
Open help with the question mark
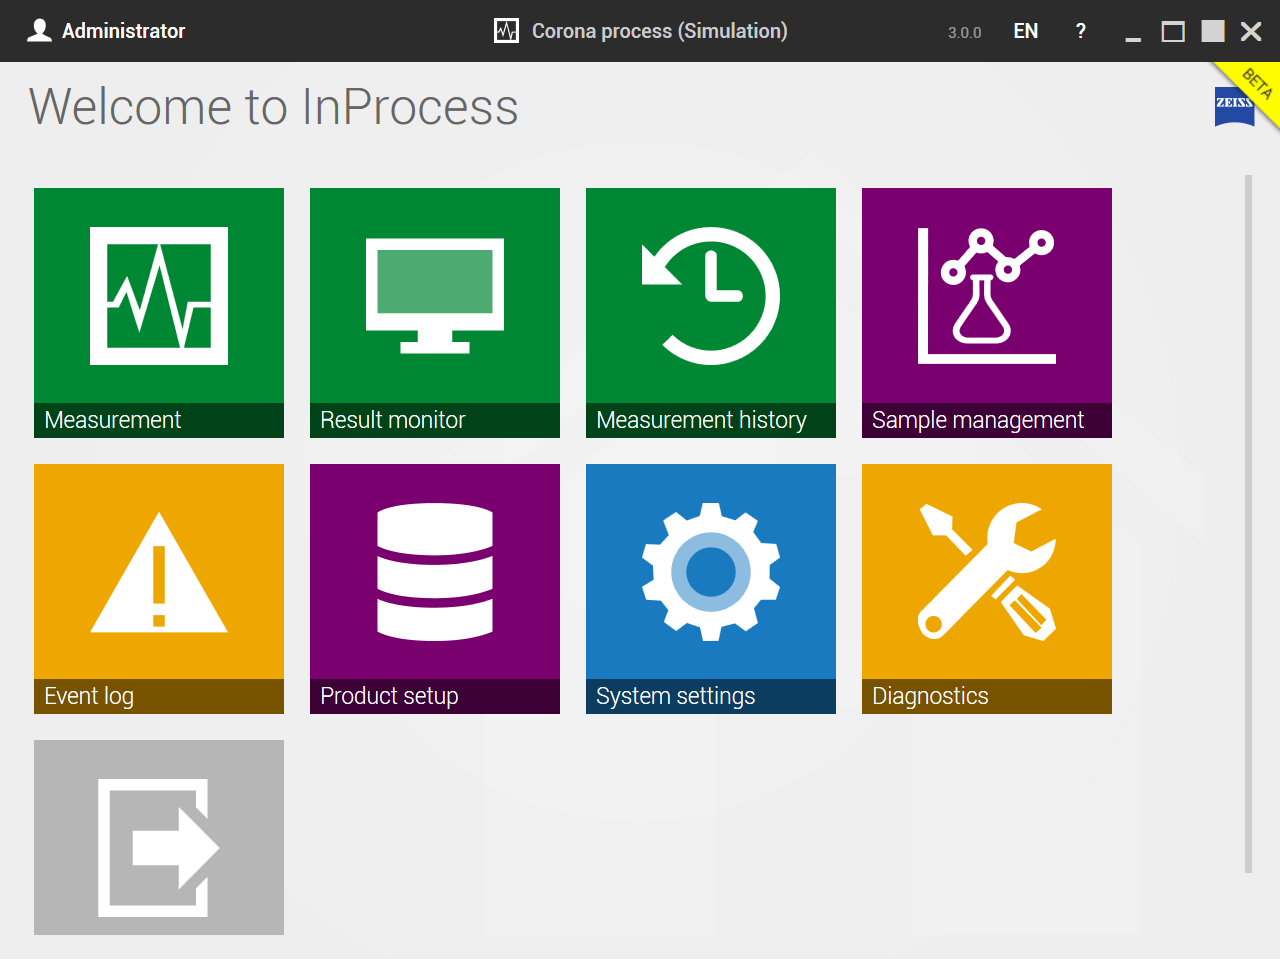pos(1081,31)
